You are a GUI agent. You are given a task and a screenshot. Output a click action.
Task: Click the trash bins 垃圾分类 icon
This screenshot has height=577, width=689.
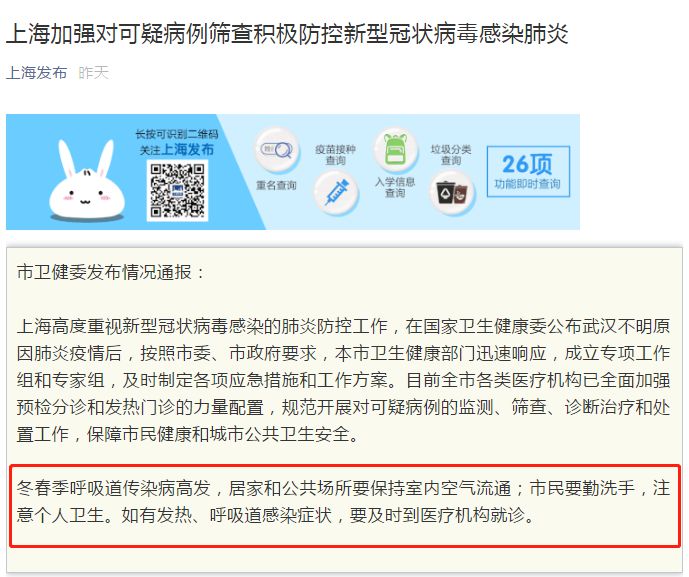452,192
